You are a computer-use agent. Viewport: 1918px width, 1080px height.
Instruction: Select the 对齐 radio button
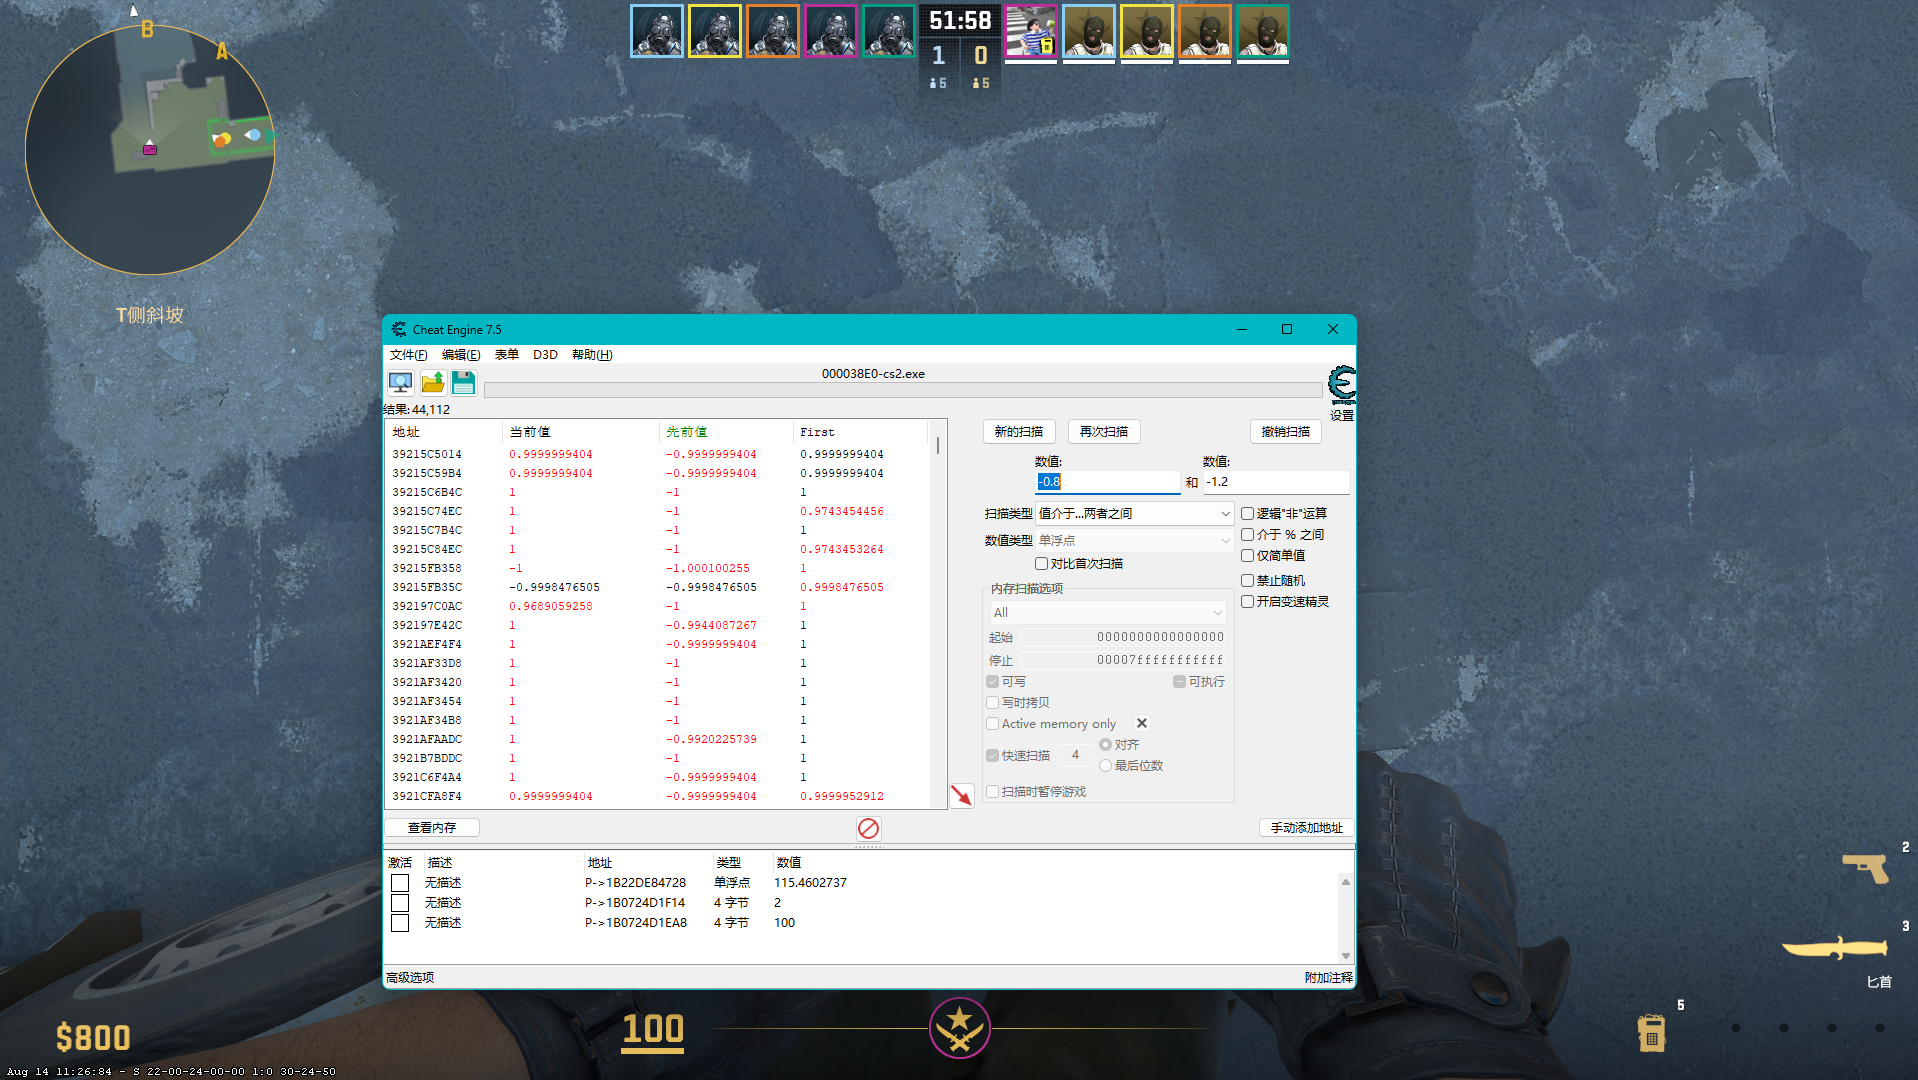coord(1105,744)
